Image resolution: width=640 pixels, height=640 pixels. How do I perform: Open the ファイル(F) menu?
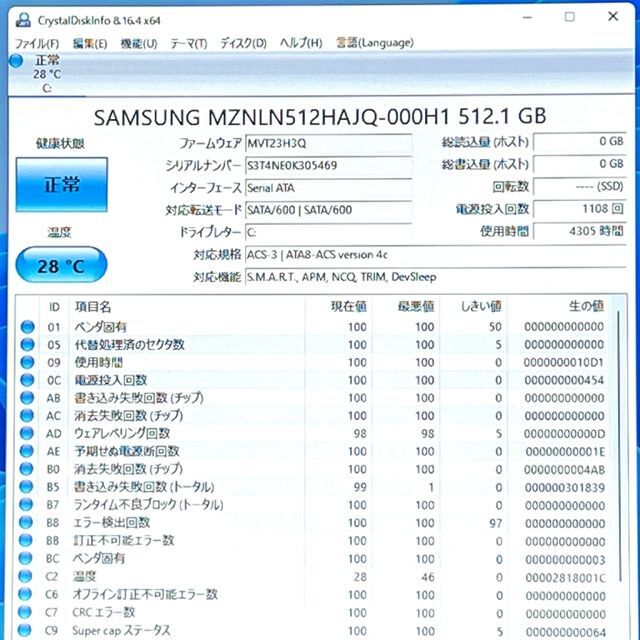click(x=37, y=43)
